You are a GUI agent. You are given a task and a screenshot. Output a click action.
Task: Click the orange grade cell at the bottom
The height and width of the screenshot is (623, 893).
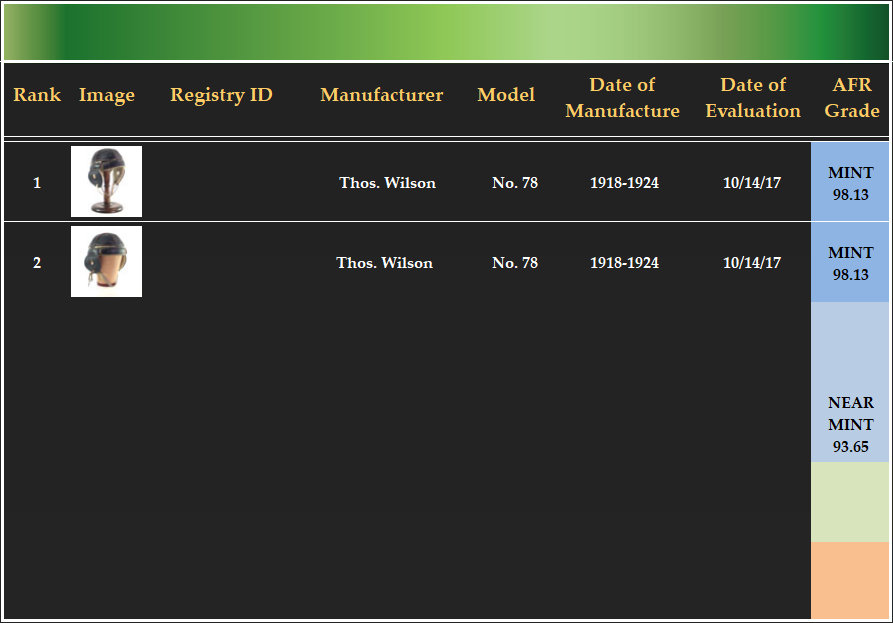click(x=851, y=580)
